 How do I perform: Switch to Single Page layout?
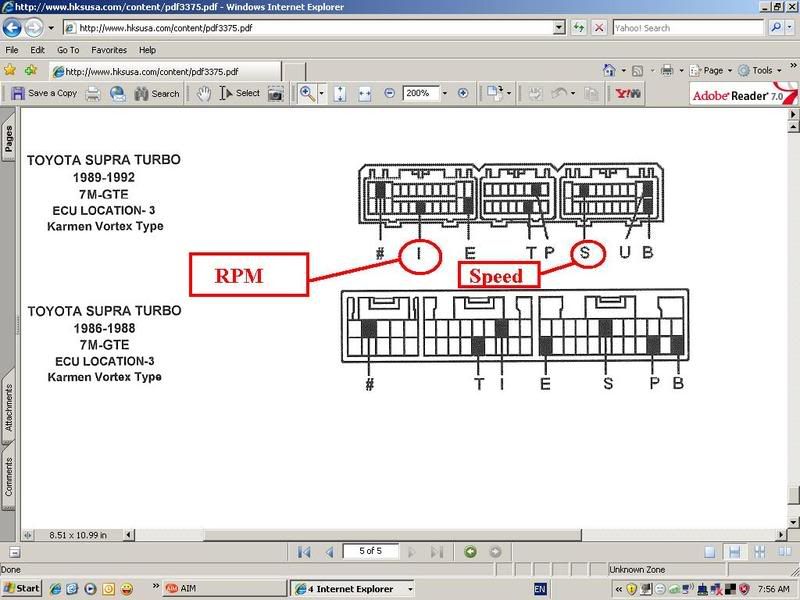click(710, 552)
